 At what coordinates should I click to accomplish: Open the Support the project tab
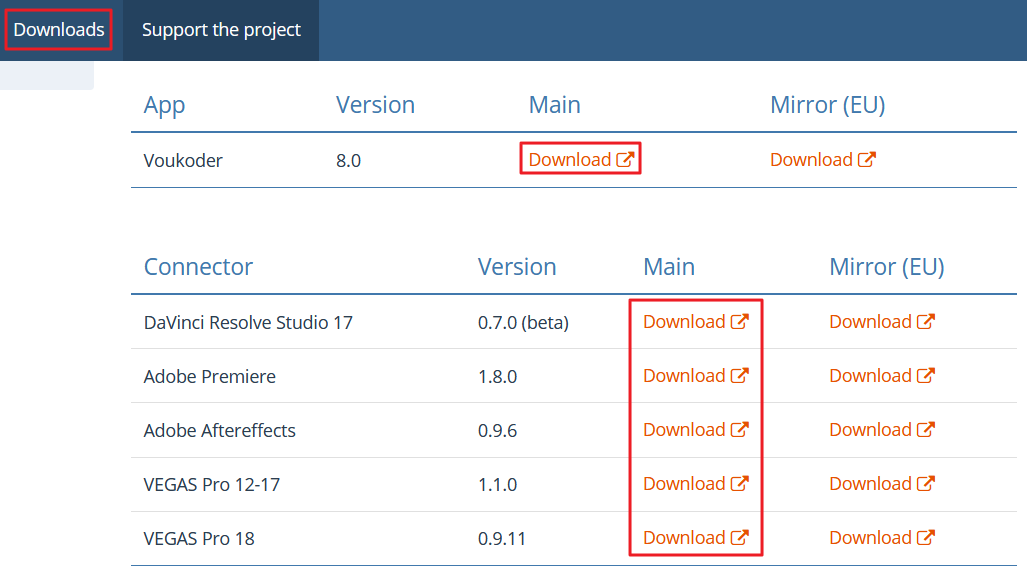pyautogui.click(x=221, y=29)
